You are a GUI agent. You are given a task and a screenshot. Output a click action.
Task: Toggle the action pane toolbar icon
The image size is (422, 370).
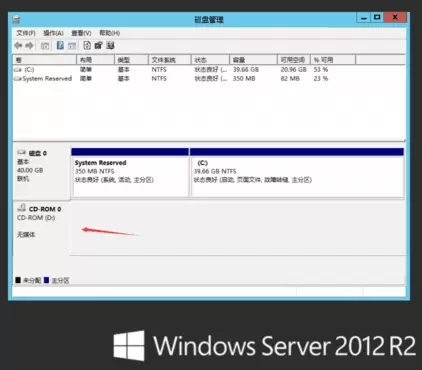(x=72, y=46)
